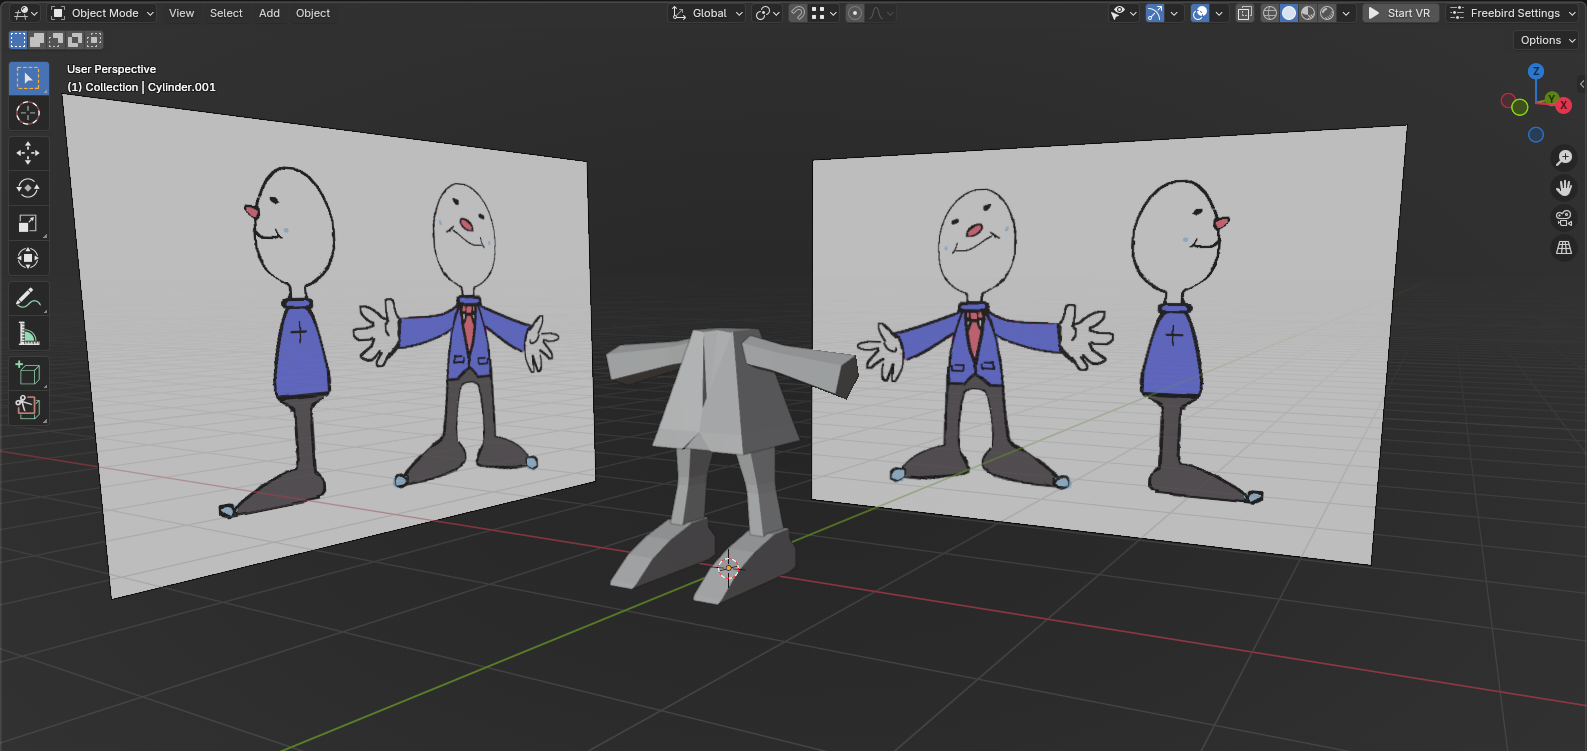Image resolution: width=1587 pixels, height=751 pixels.
Task: Switch to rendered shading
Action: click(1327, 13)
